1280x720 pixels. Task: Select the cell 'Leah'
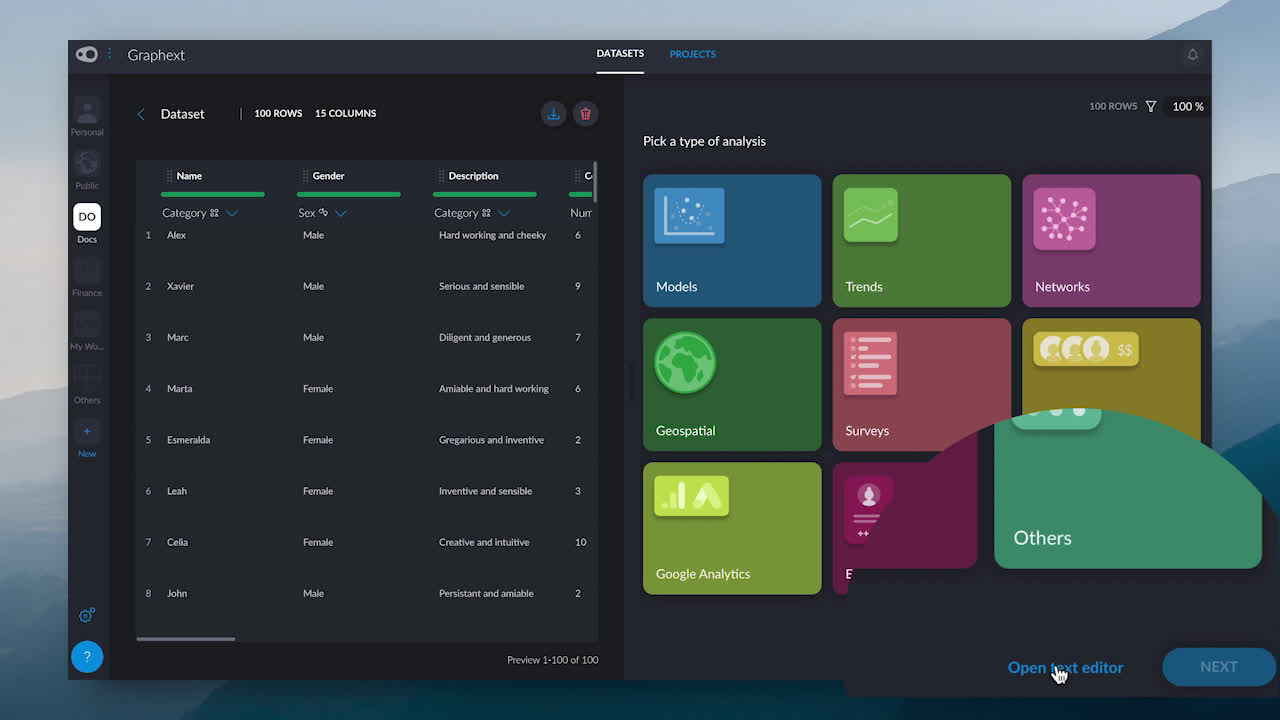point(177,491)
